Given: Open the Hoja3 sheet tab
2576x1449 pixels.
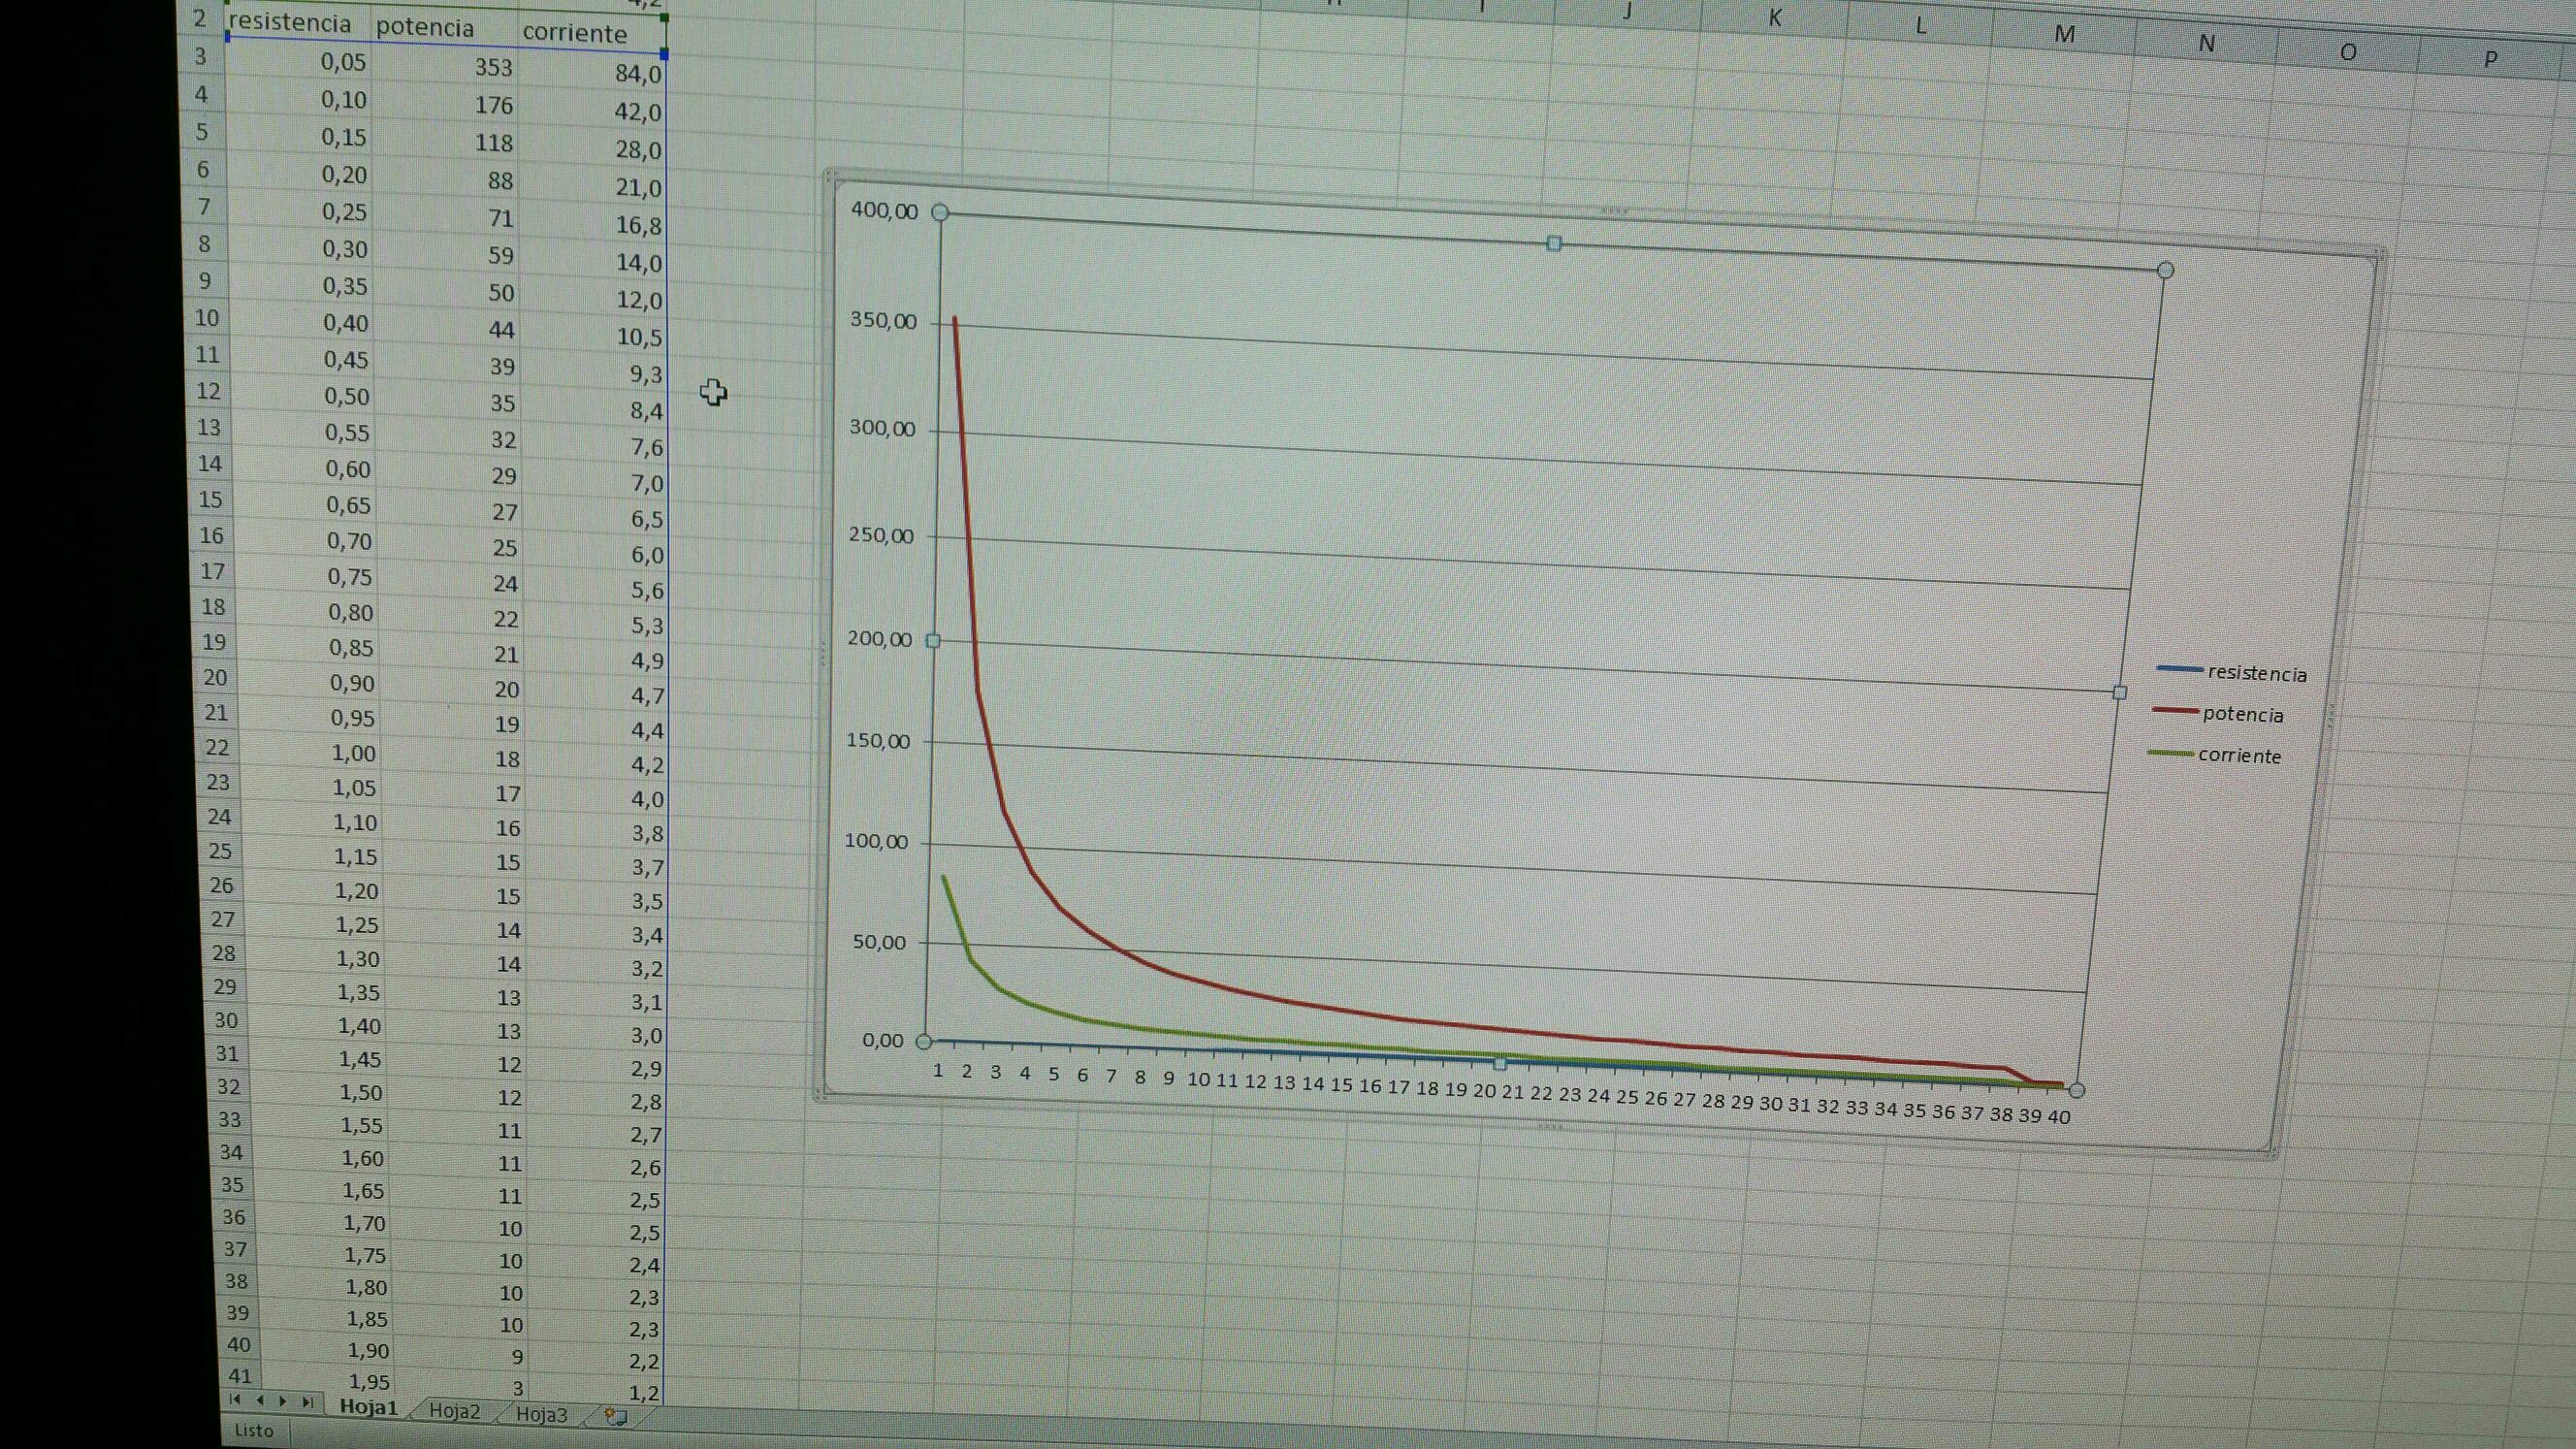Looking at the screenshot, I should click(541, 1414).
